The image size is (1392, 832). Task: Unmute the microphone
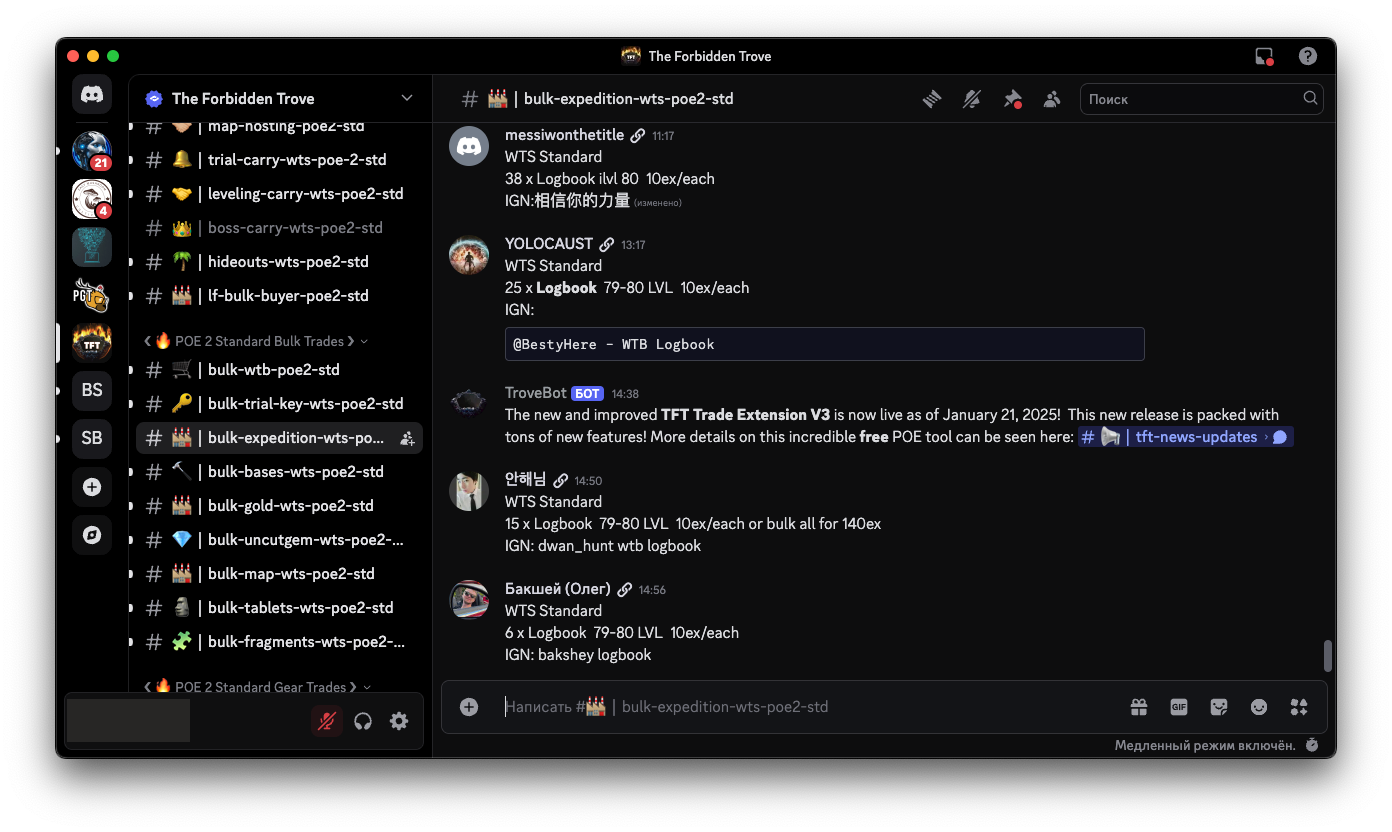[327, 721]
